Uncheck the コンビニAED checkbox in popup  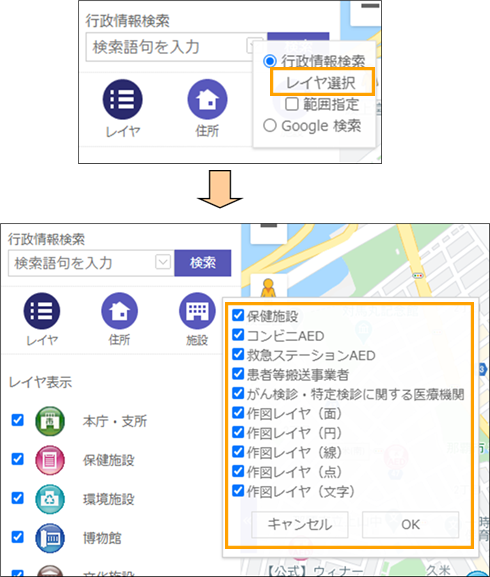click(238, 335)
